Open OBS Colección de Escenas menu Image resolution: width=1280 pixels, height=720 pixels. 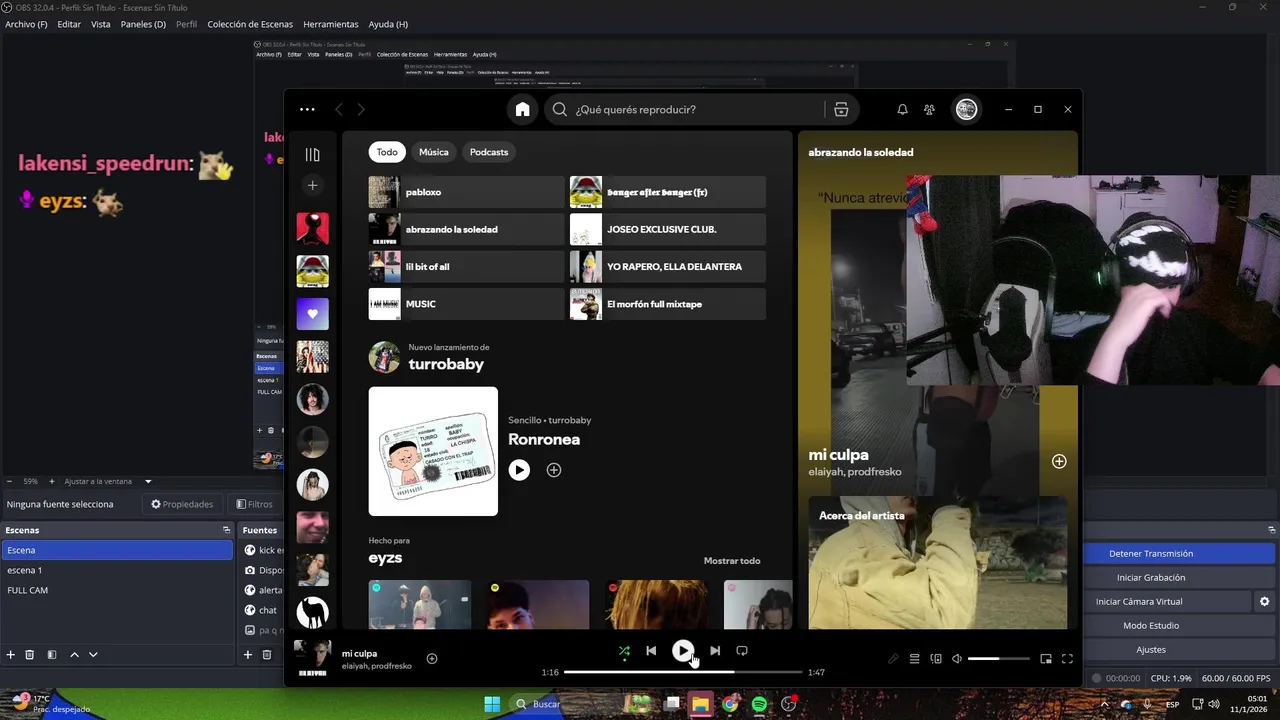tap(250, 24)
